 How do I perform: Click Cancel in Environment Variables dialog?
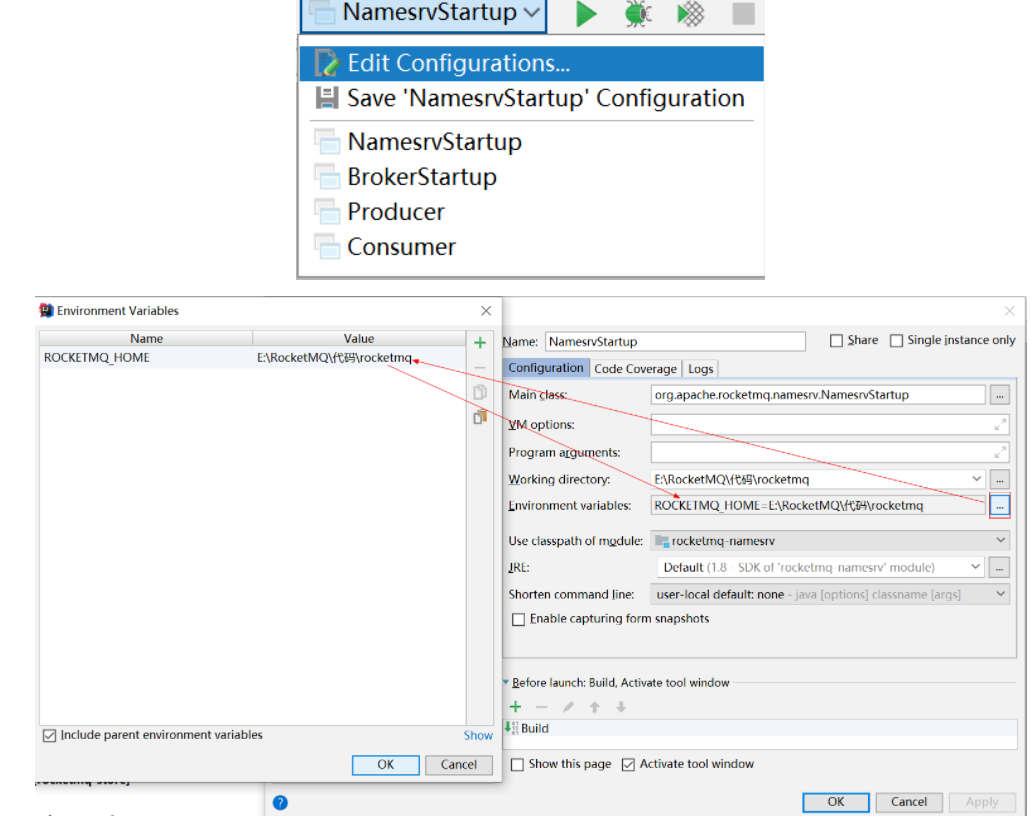click(x=459, y=764)
